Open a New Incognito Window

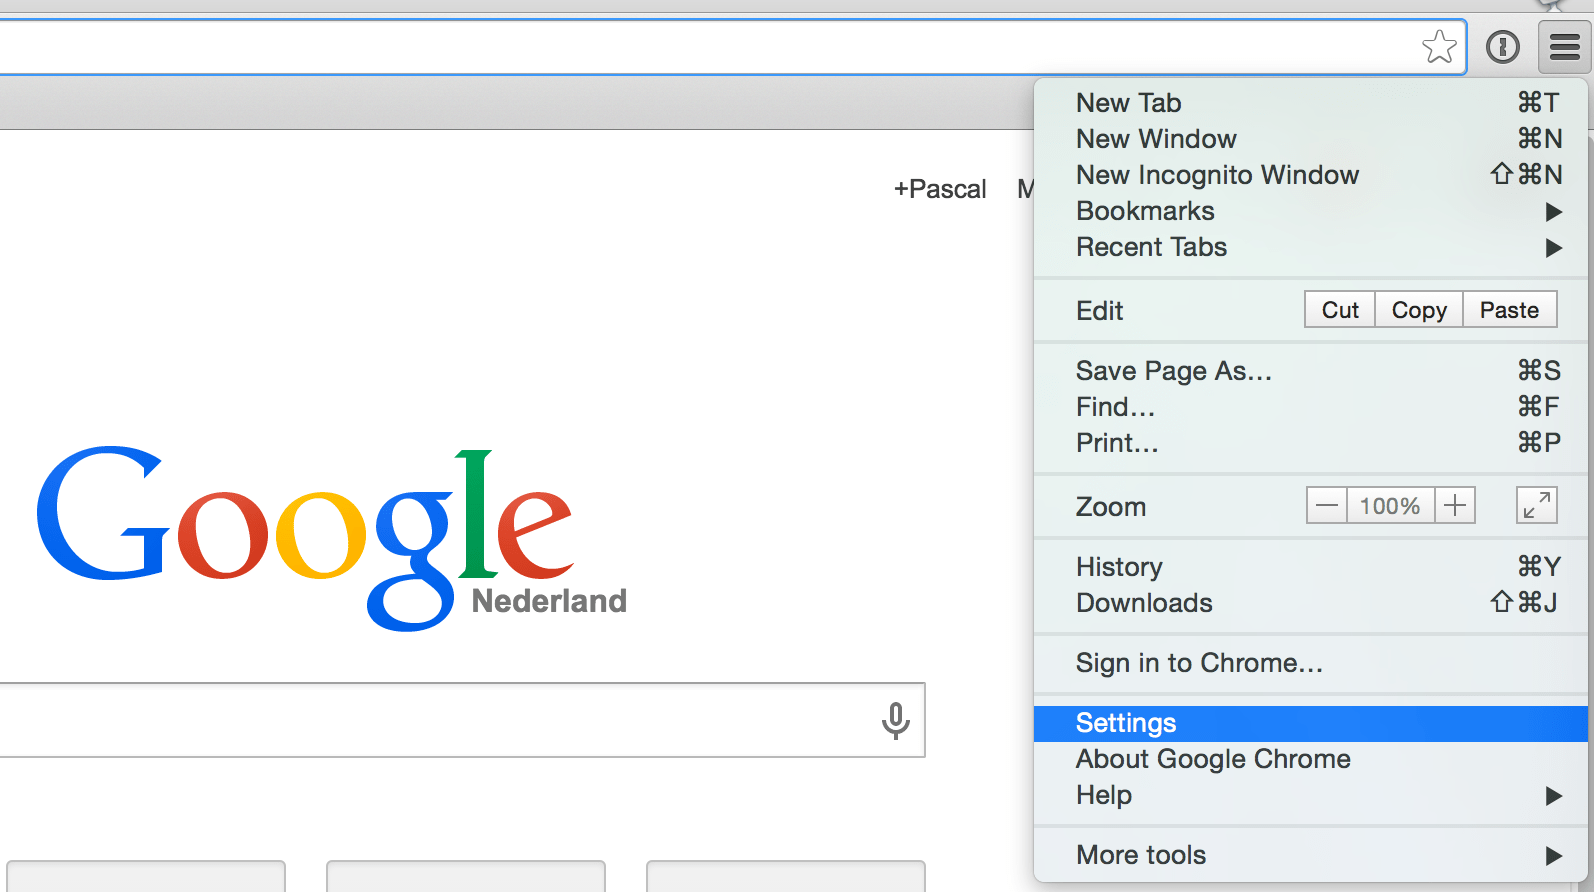[1216, 175]
